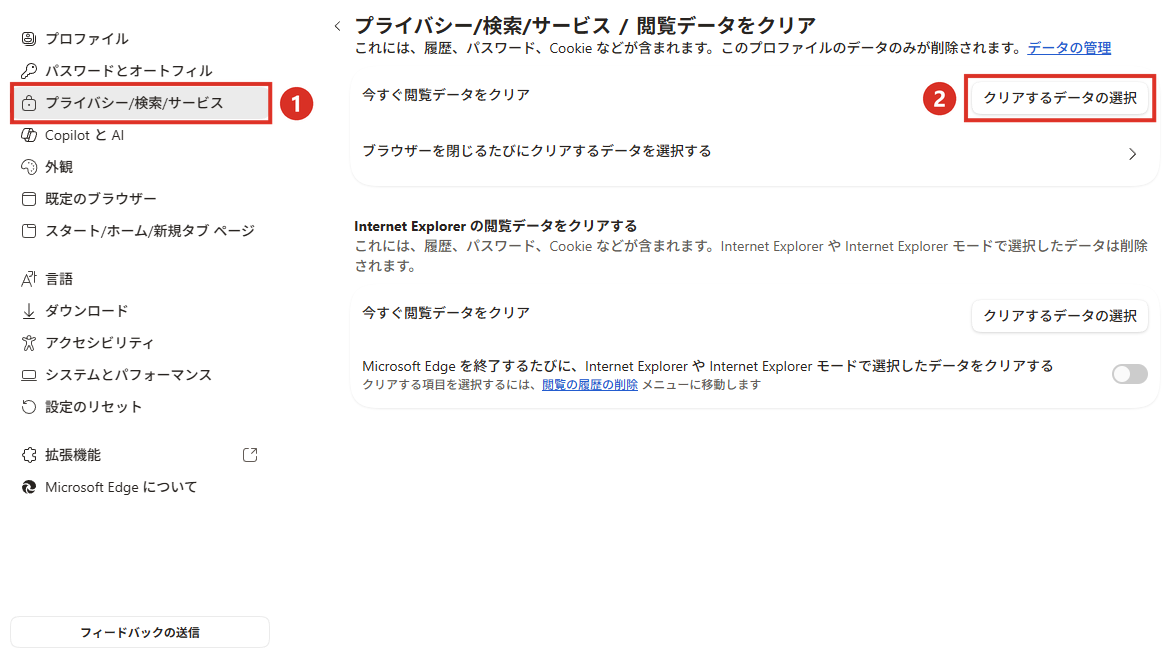Click the 言語 language icon
Viewport: 1170px width, 665px height.
click(29, 279)
